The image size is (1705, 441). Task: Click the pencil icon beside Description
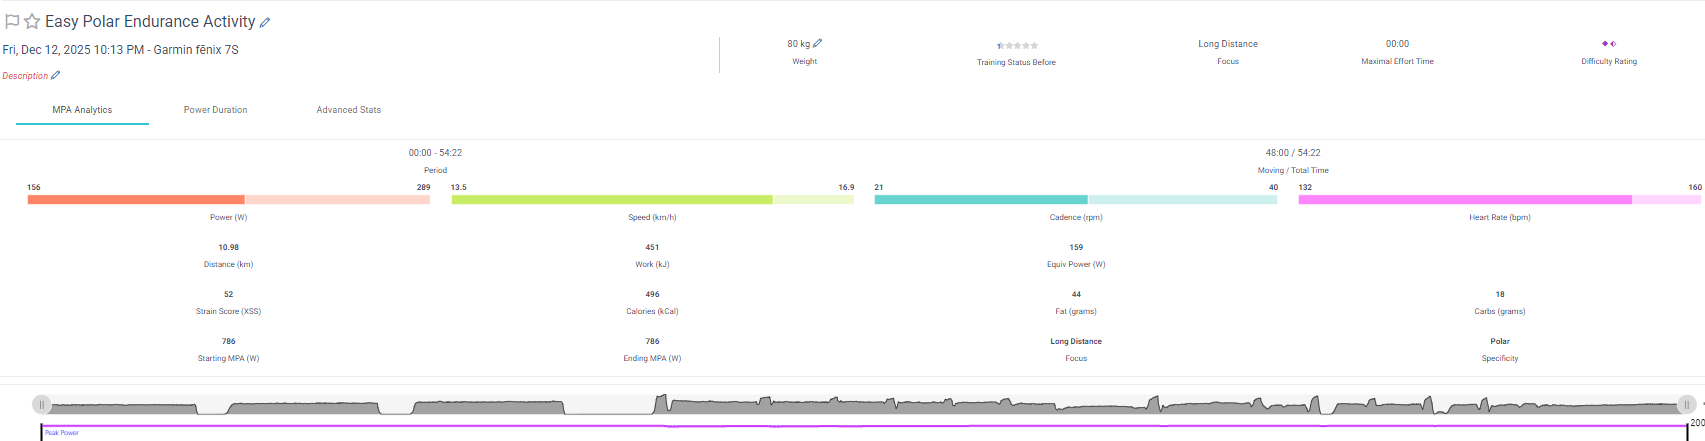coord(56,75)
